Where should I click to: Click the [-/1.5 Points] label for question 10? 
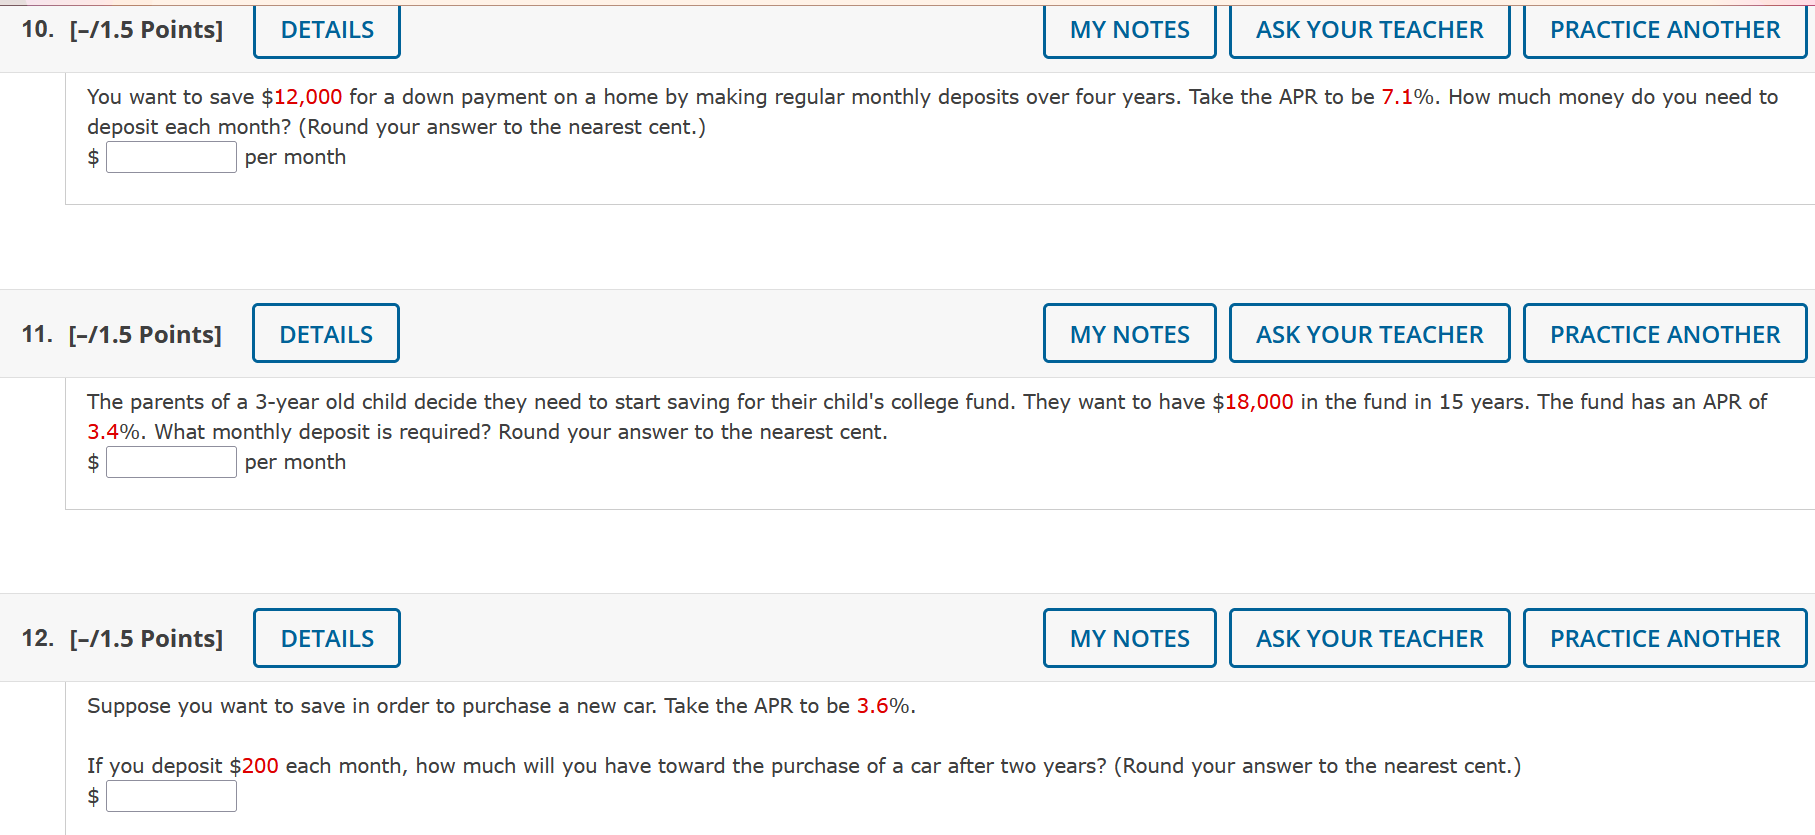[x=144, y=30]
